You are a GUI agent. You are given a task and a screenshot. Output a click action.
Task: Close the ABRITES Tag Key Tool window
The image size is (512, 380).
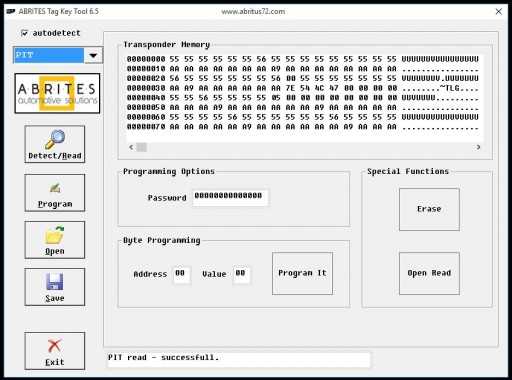(499, 11)
